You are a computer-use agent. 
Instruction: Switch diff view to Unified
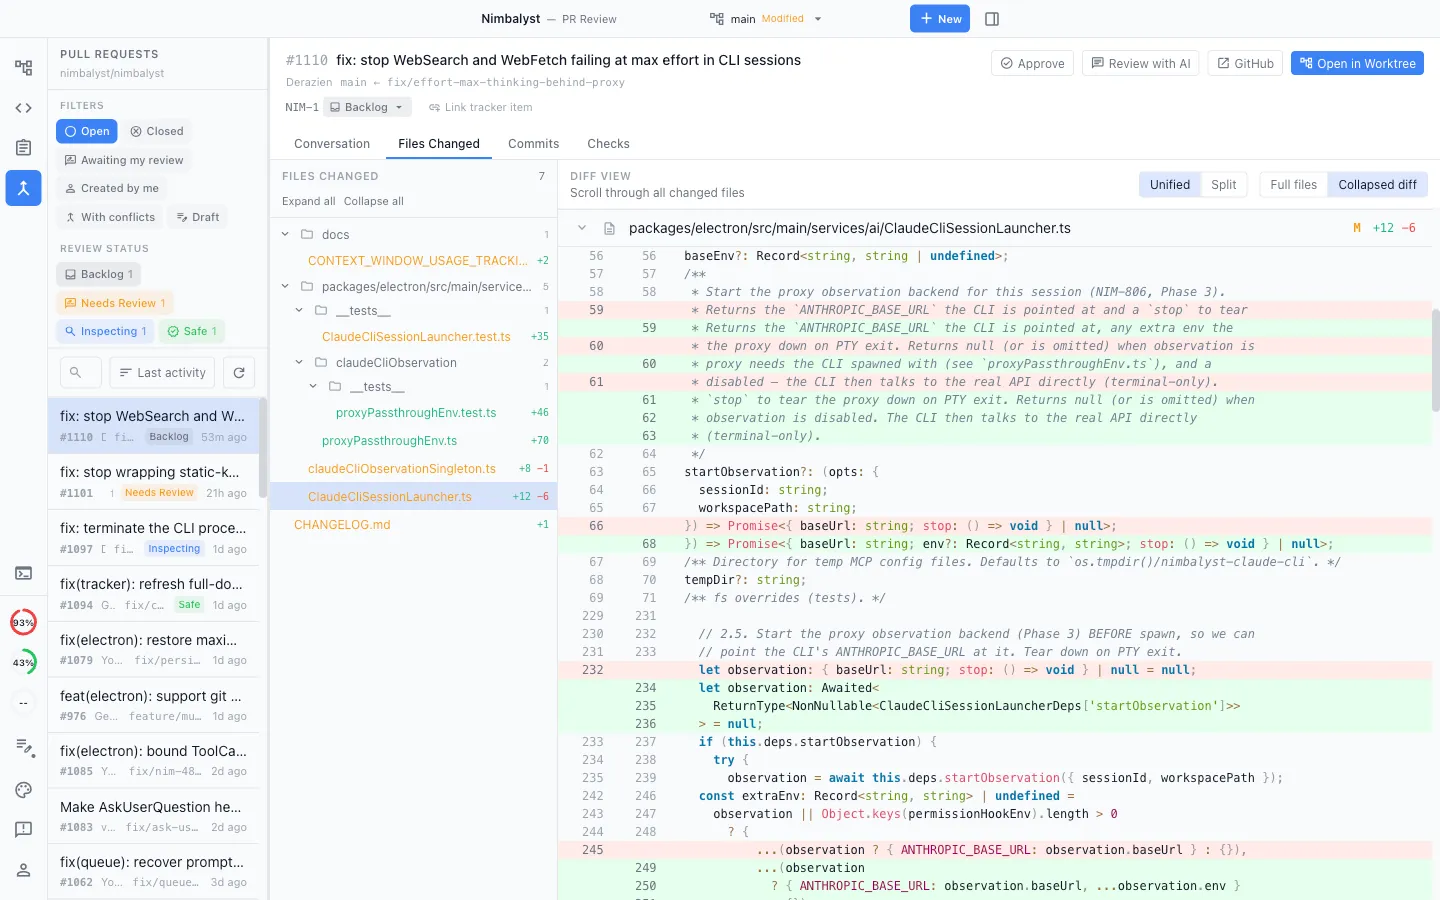(x=1170, y=184)
